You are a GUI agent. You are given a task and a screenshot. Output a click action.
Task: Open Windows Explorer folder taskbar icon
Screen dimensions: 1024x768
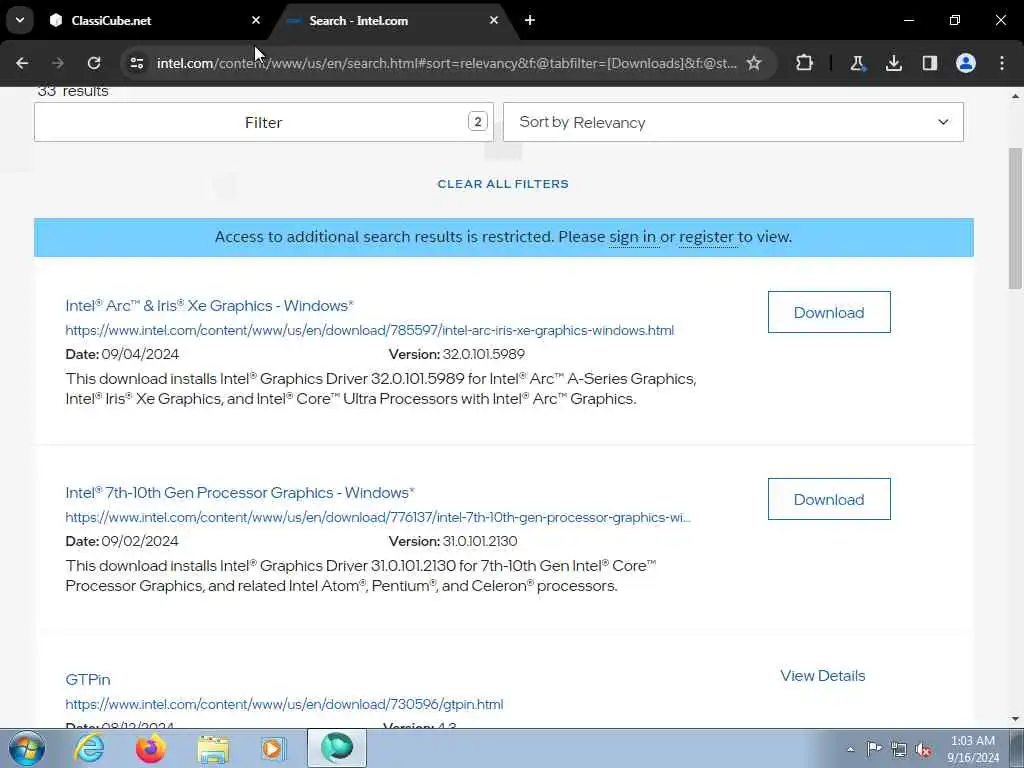[x=213, y=748]
